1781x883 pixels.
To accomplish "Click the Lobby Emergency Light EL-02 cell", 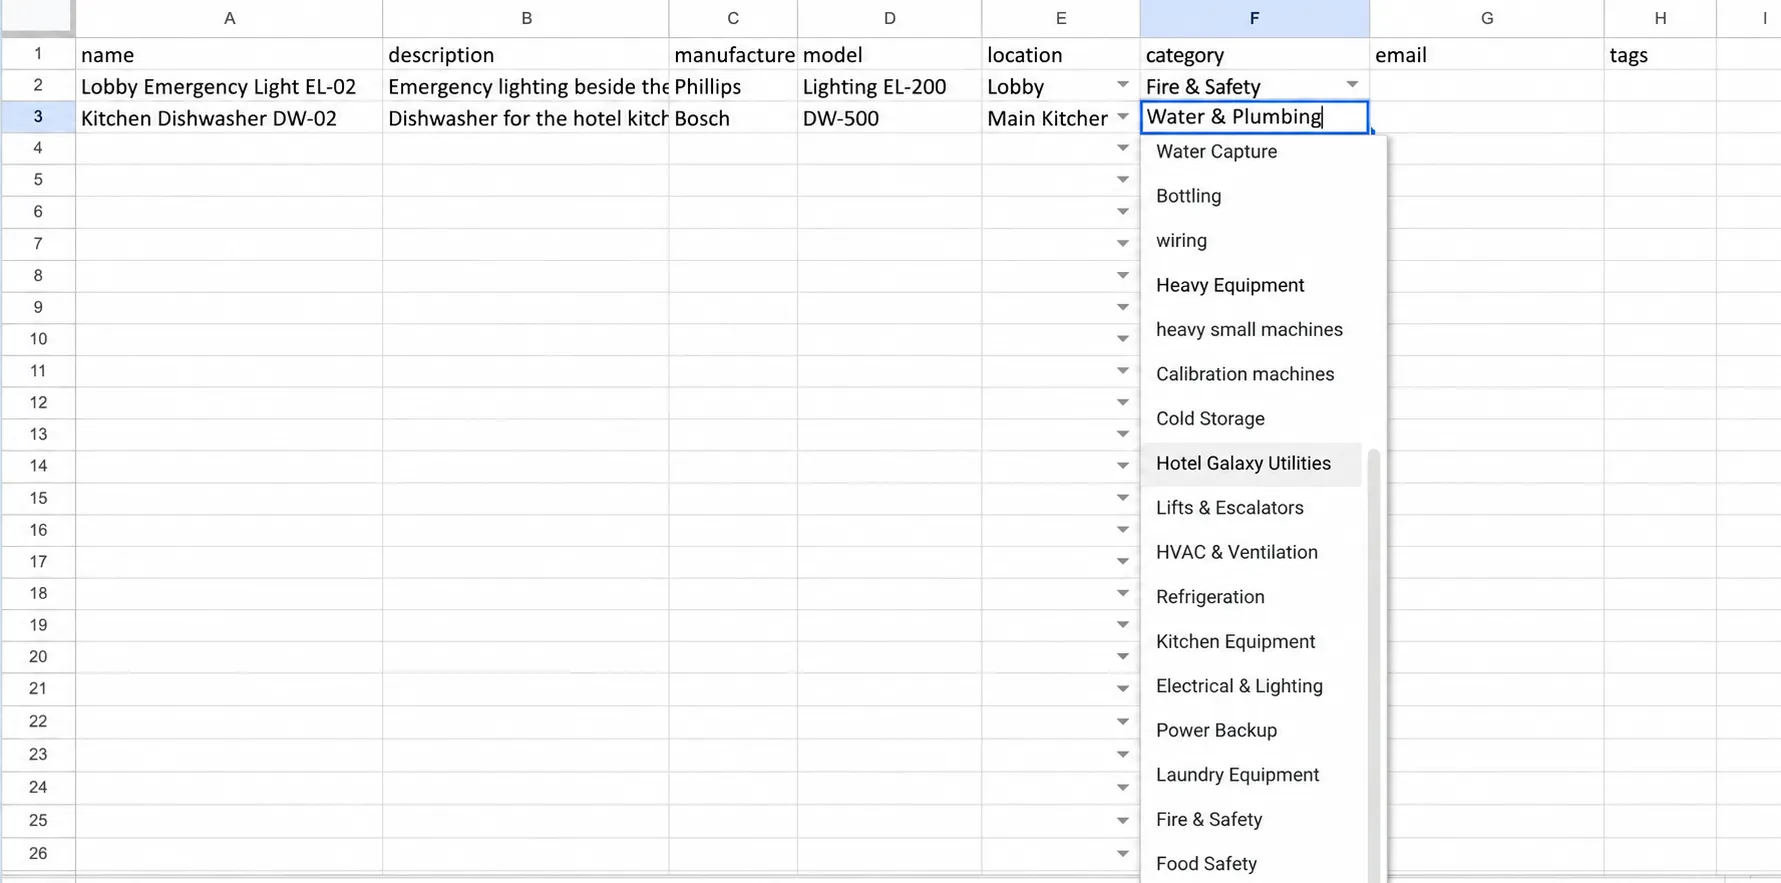I will click(229, 86).
